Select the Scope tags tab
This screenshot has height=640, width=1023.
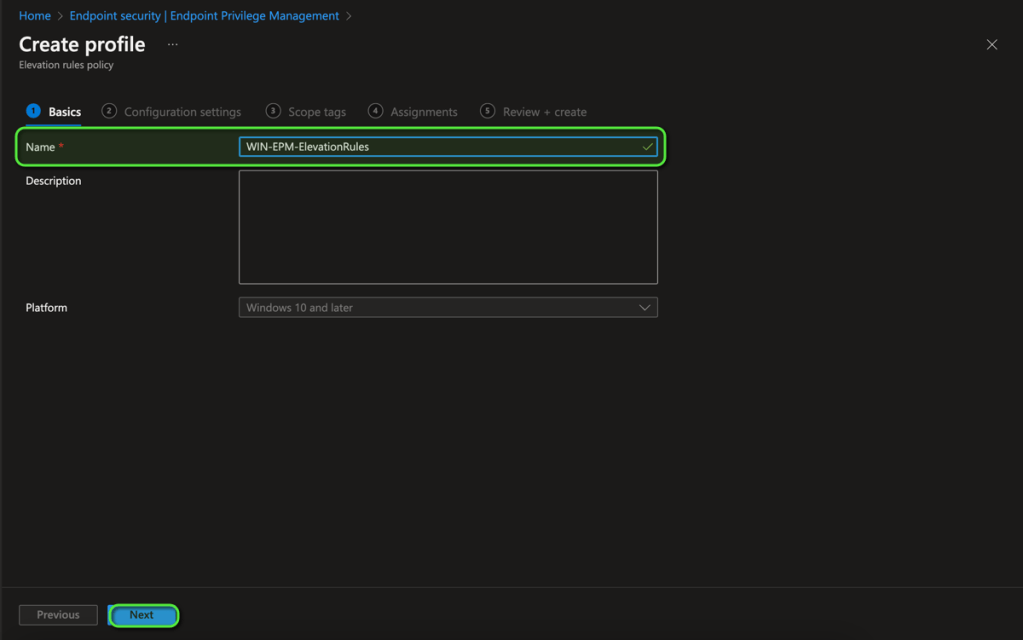[316, 112]
